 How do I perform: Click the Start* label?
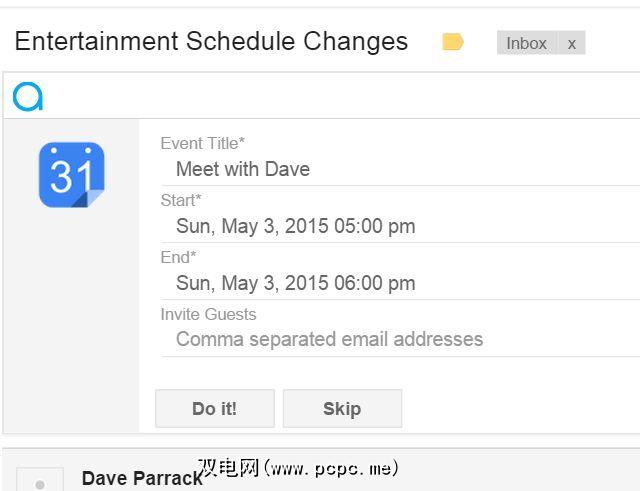click(180, 200)
